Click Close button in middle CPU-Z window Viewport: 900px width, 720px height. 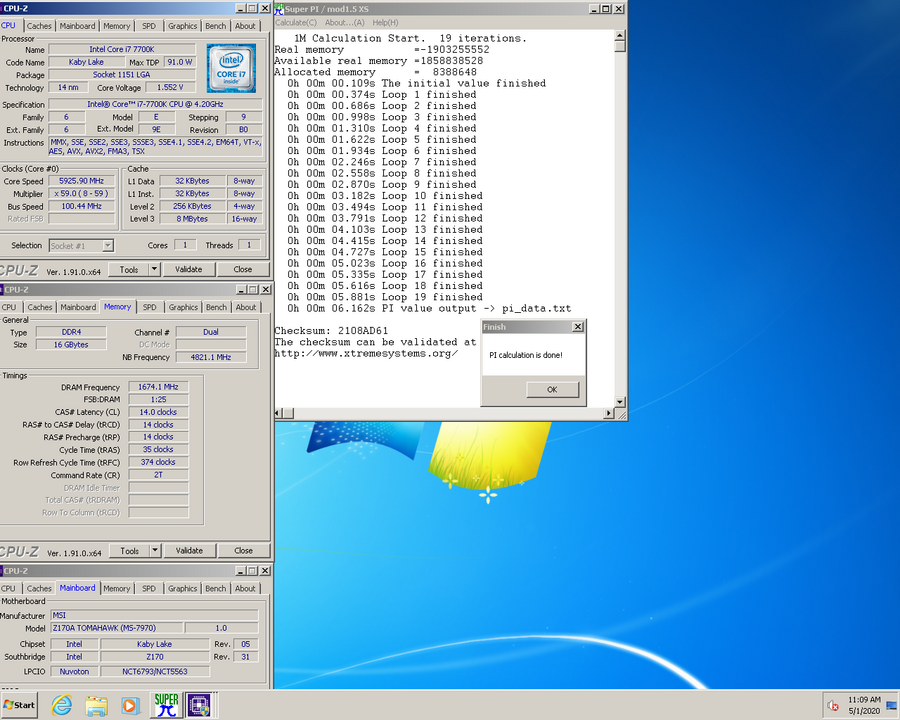coord(243,551)
